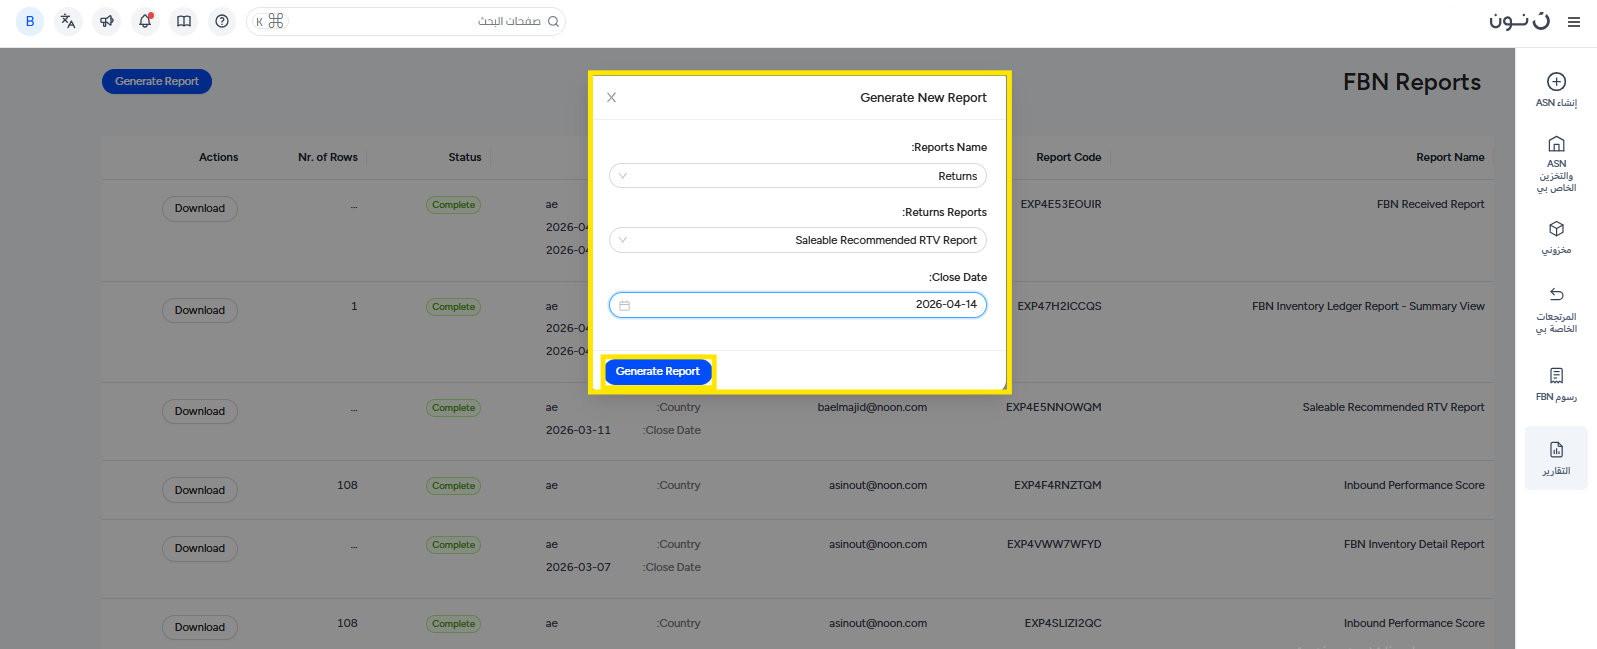Open the returns sidebar item
This screenshot has height=649, width=1597.
pos(1556,308)
